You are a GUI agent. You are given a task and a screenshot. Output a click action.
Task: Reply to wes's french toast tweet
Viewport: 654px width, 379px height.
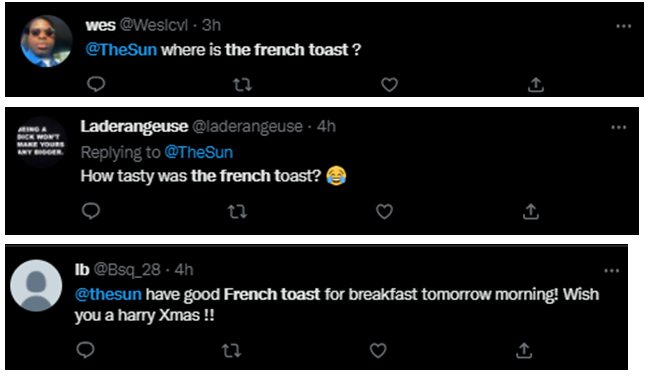pos(96,84)
